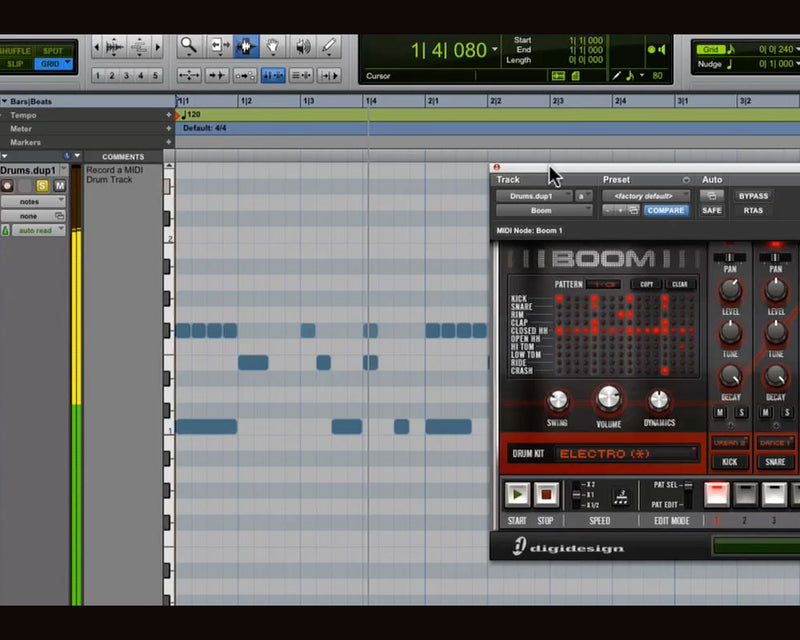Select the Zoomer magnifying glass tool

point(188,47)
